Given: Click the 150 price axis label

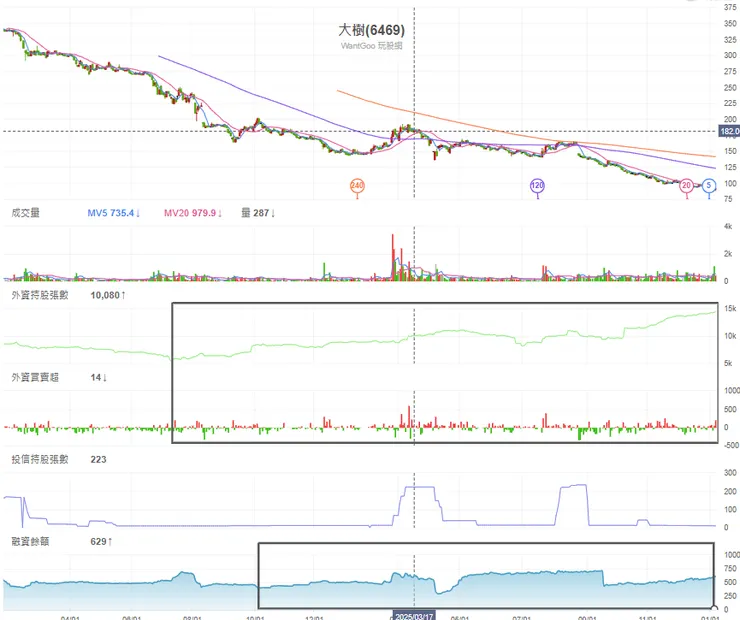Looking at the screenshot, I should pyautogui.click(x=730, y=151).
